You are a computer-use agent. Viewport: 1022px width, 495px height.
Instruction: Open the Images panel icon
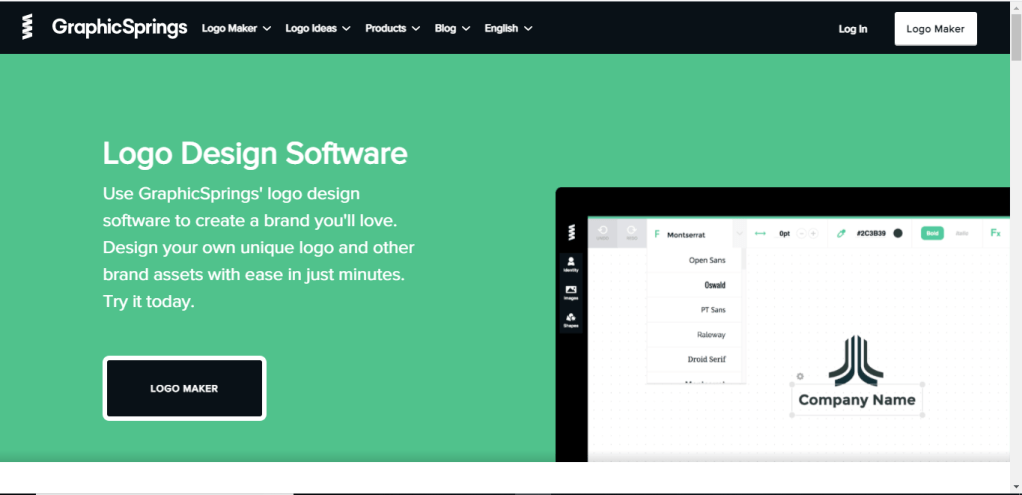click(571, 292)
